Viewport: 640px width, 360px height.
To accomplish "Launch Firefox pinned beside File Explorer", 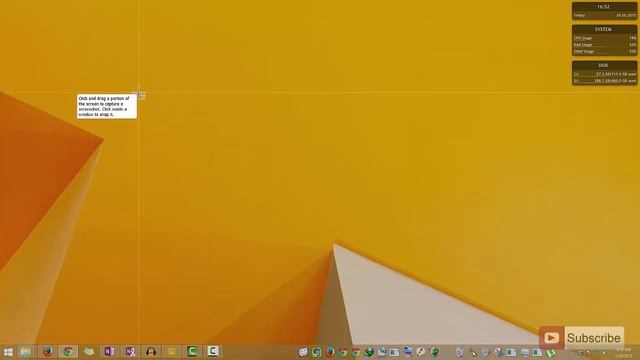I will (47, 351).
